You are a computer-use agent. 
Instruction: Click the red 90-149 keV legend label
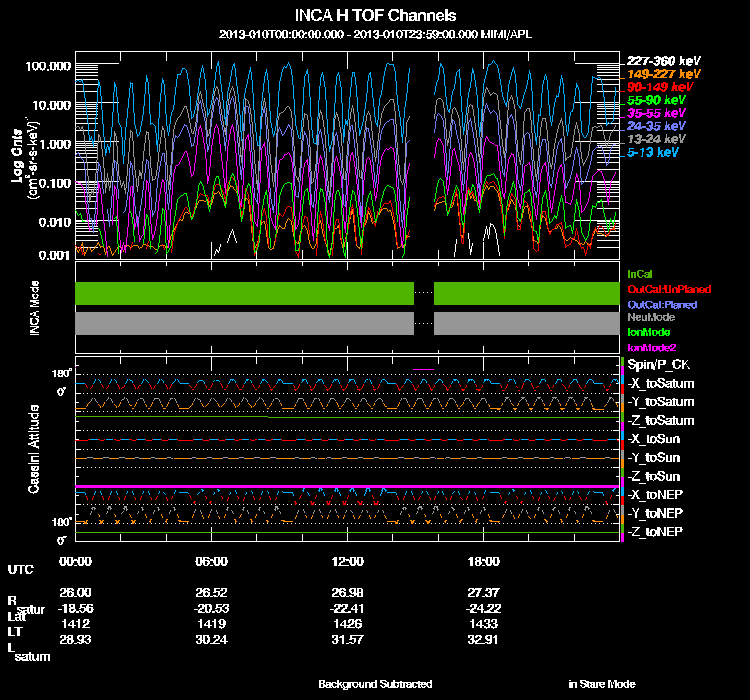662,87
